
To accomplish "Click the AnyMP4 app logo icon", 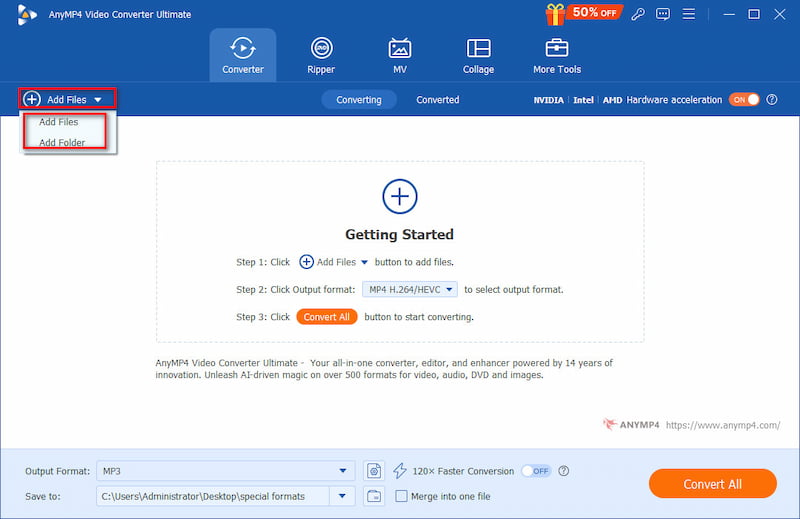I will point(27,14).
